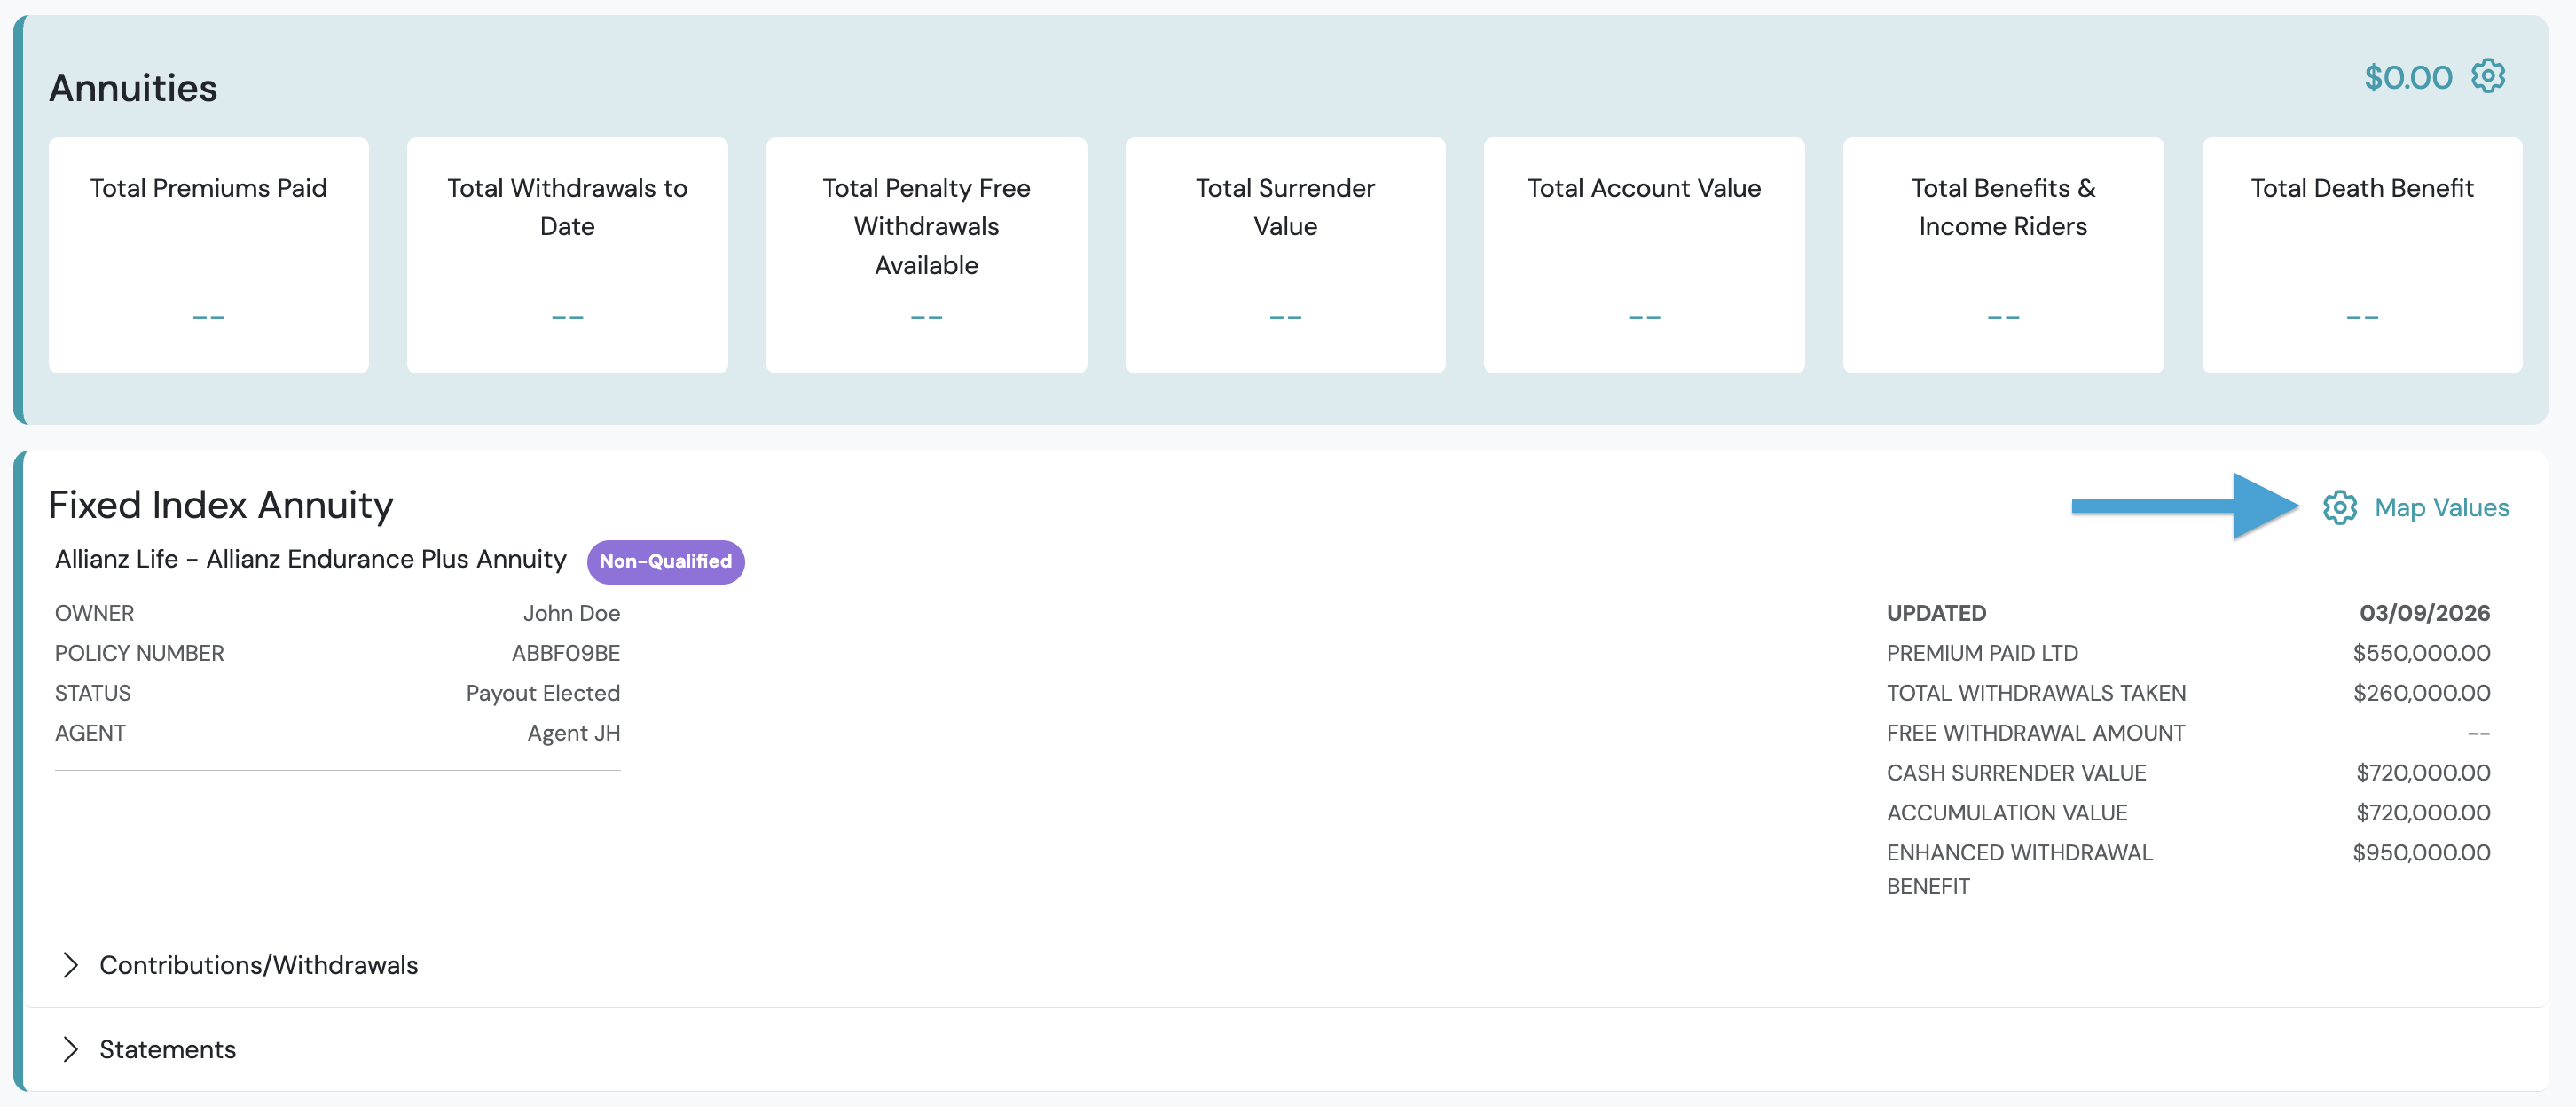Click the Non-Qualified badge

[x=665, y=561]
